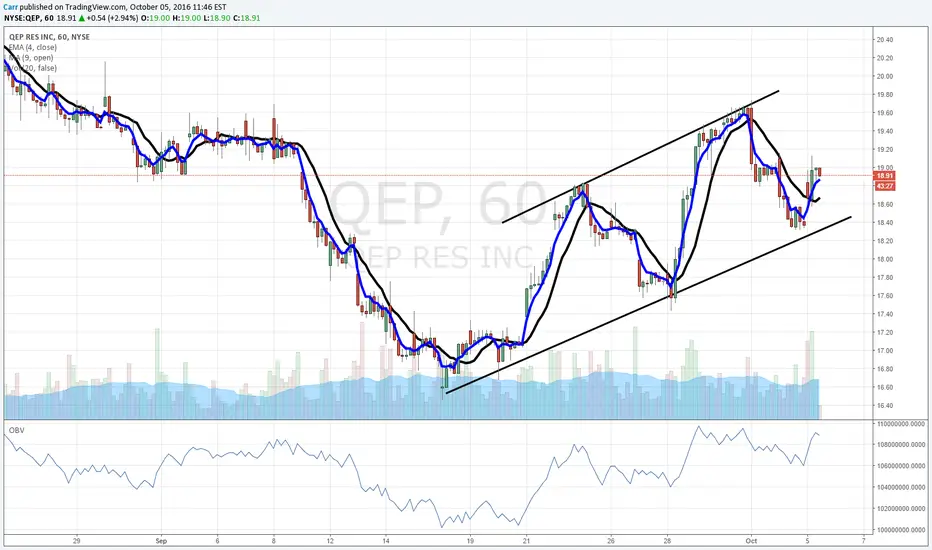The height and width of the screenshot is (550, 932).
Task: Click the 20.40 price axis label
Action: [x=884, y=40]
